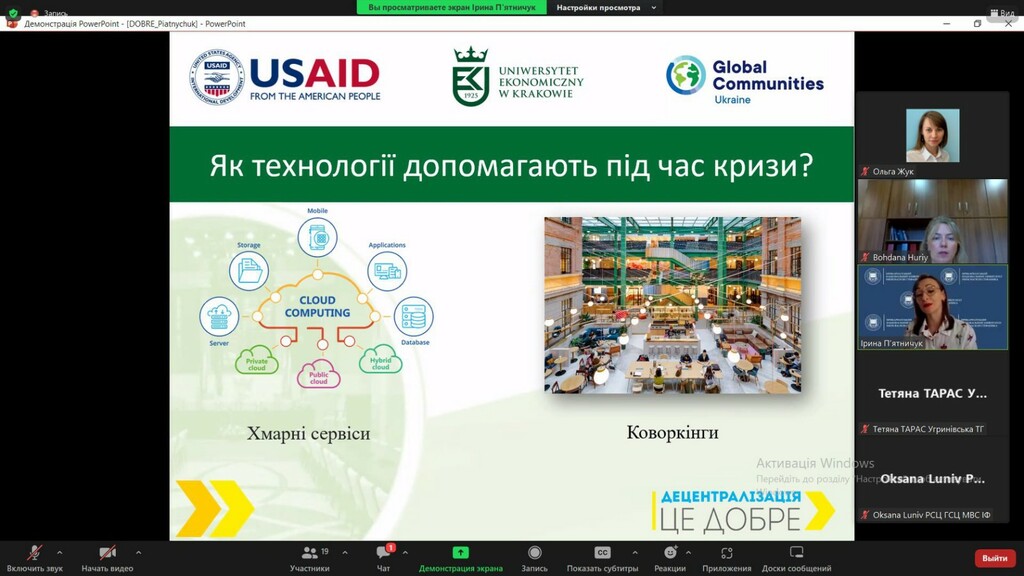This screenshot has height=576, width=1024.
Task: Open the Reactions smiley icon
Action: pyautogui.click(x=670, y=552)
